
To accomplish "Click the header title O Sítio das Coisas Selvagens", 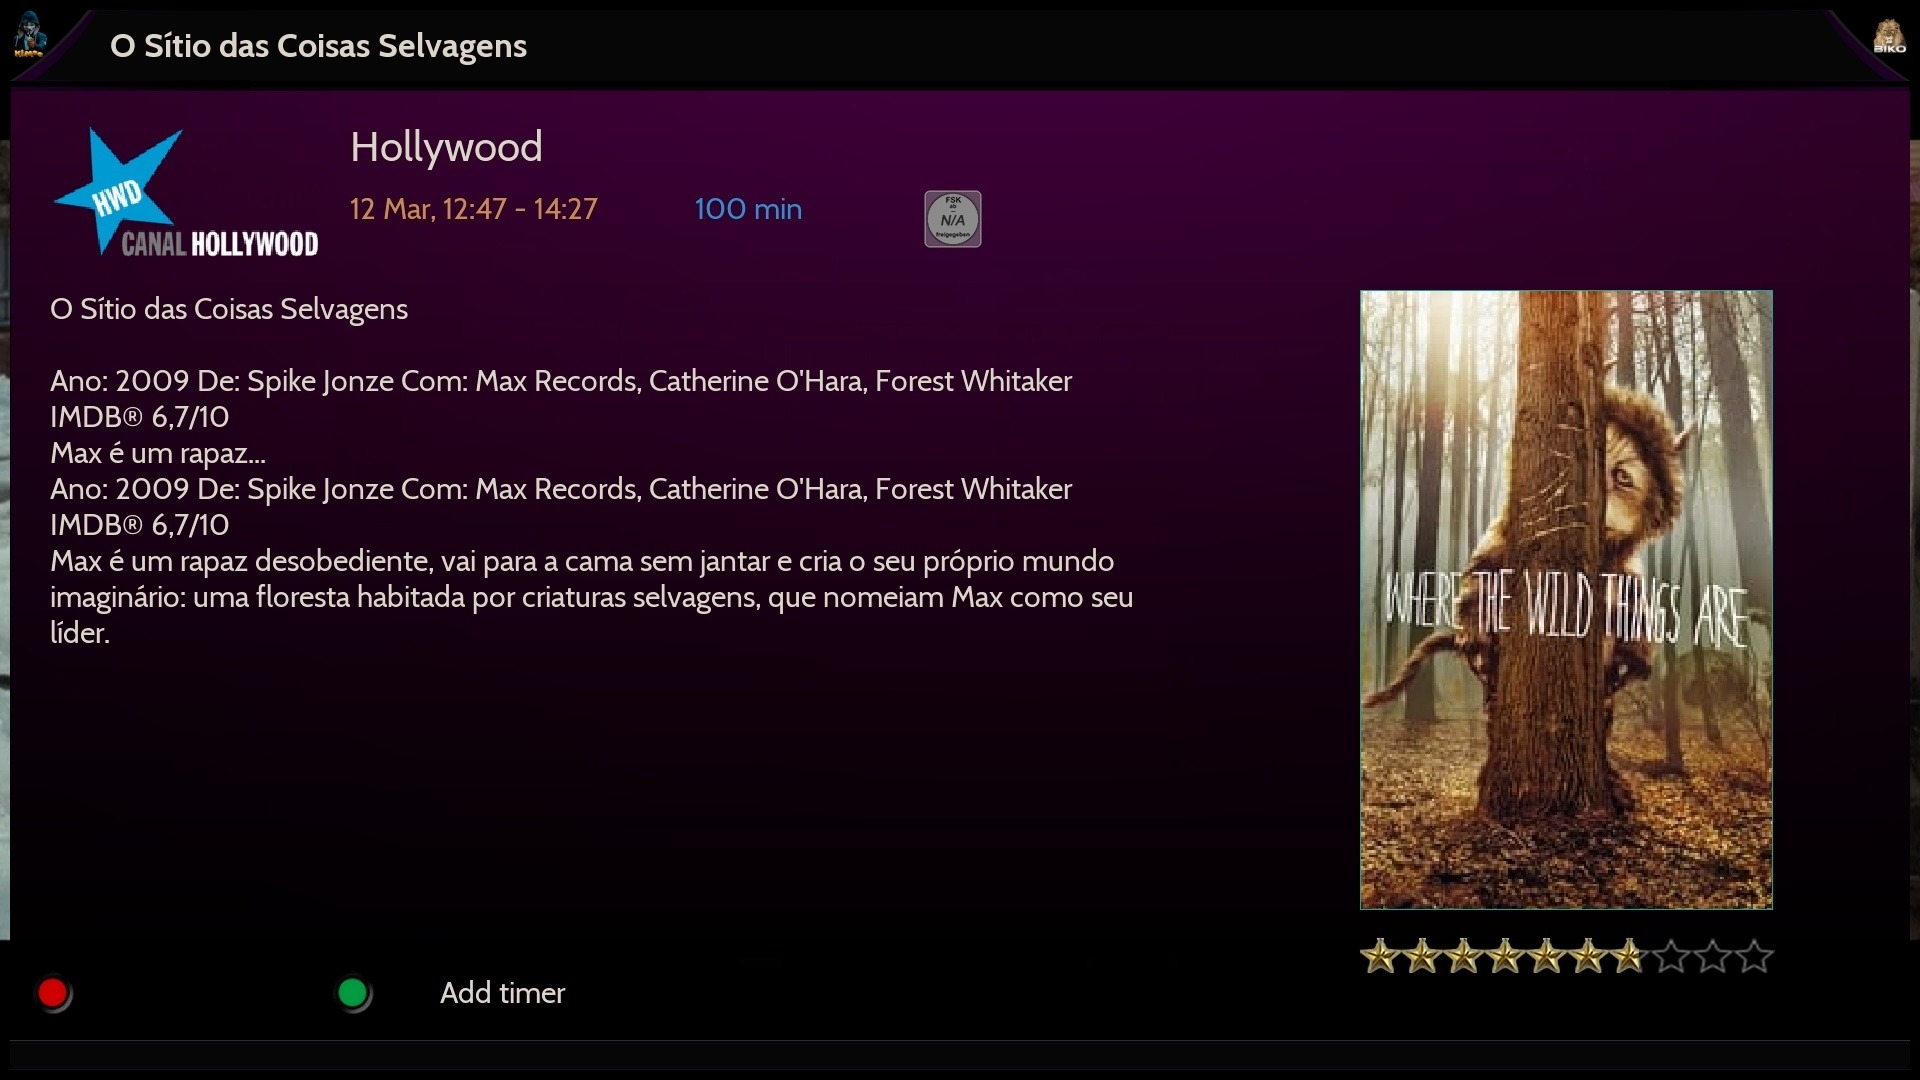I will [x=318, y=46].
